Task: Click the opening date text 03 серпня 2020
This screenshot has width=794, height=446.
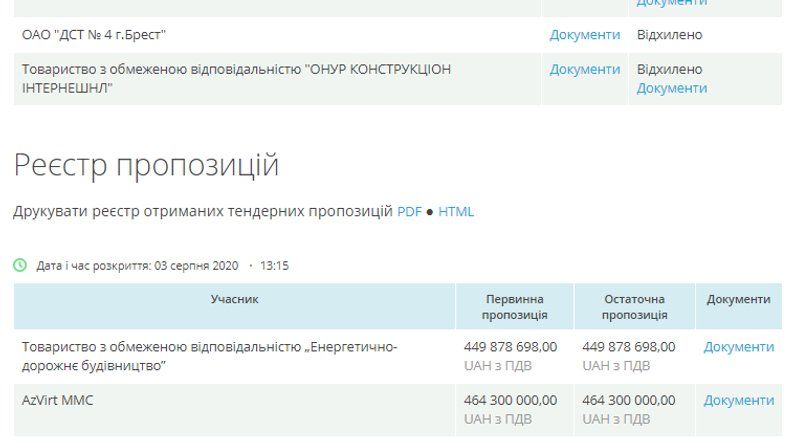Action: click(196, 266)
